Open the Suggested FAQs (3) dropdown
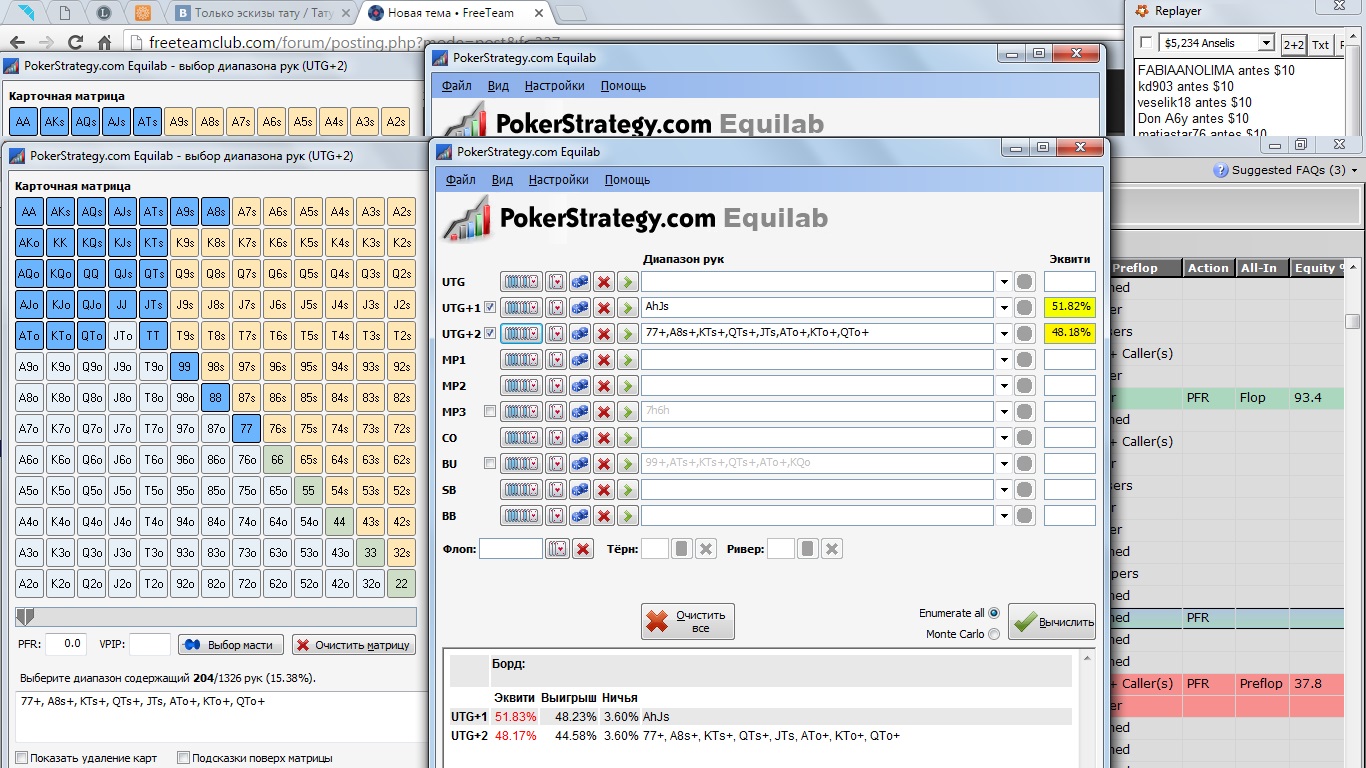This screenshot has width=1366, height=768. point(1287,170)
